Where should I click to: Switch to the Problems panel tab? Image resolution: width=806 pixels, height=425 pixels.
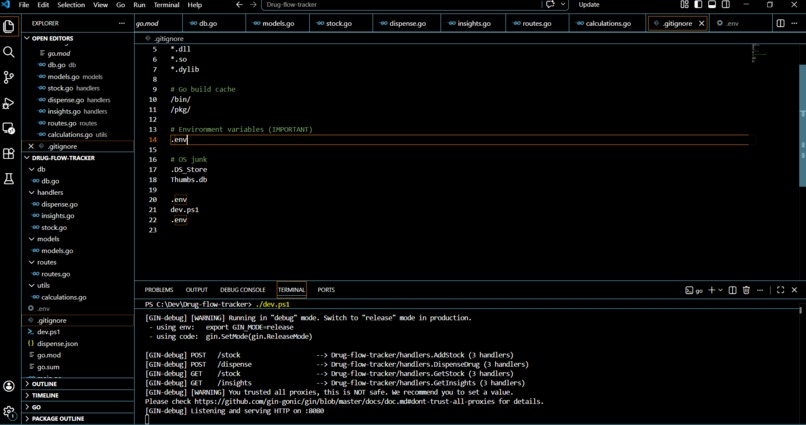[159, 290]
